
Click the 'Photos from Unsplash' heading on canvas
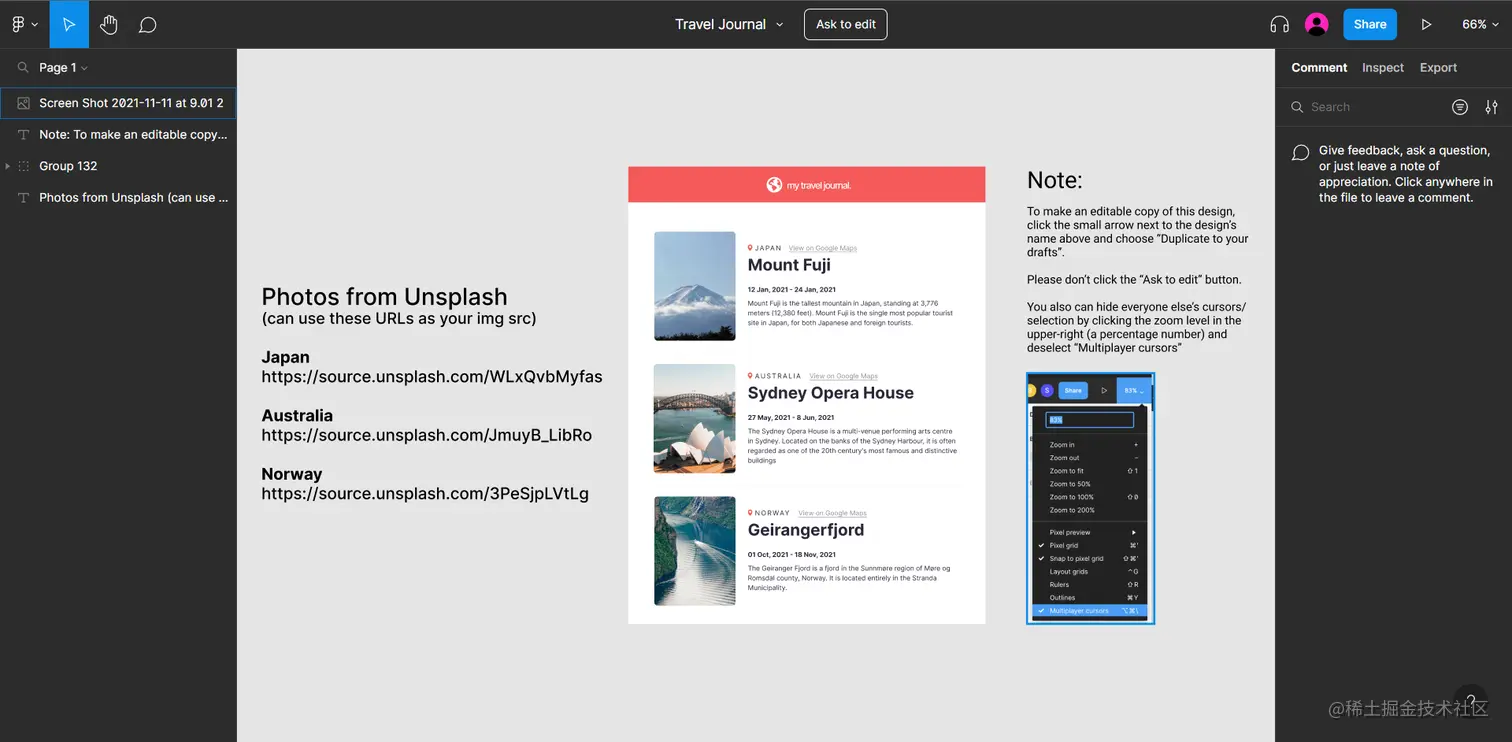[385, 297]
